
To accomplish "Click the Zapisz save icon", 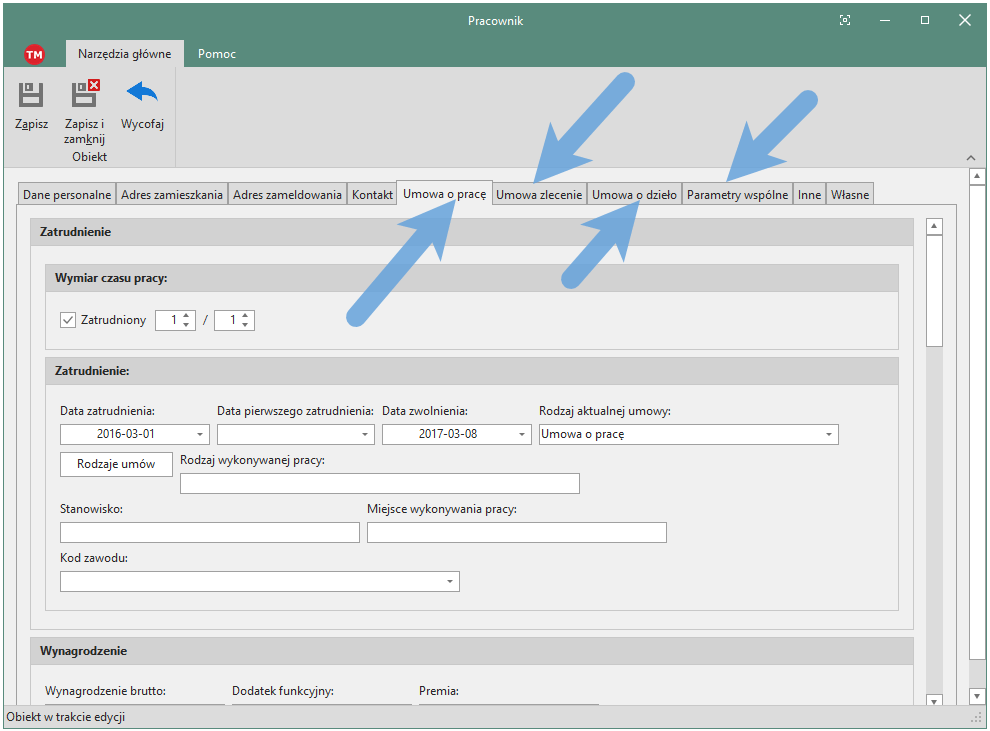I will 31,96.
